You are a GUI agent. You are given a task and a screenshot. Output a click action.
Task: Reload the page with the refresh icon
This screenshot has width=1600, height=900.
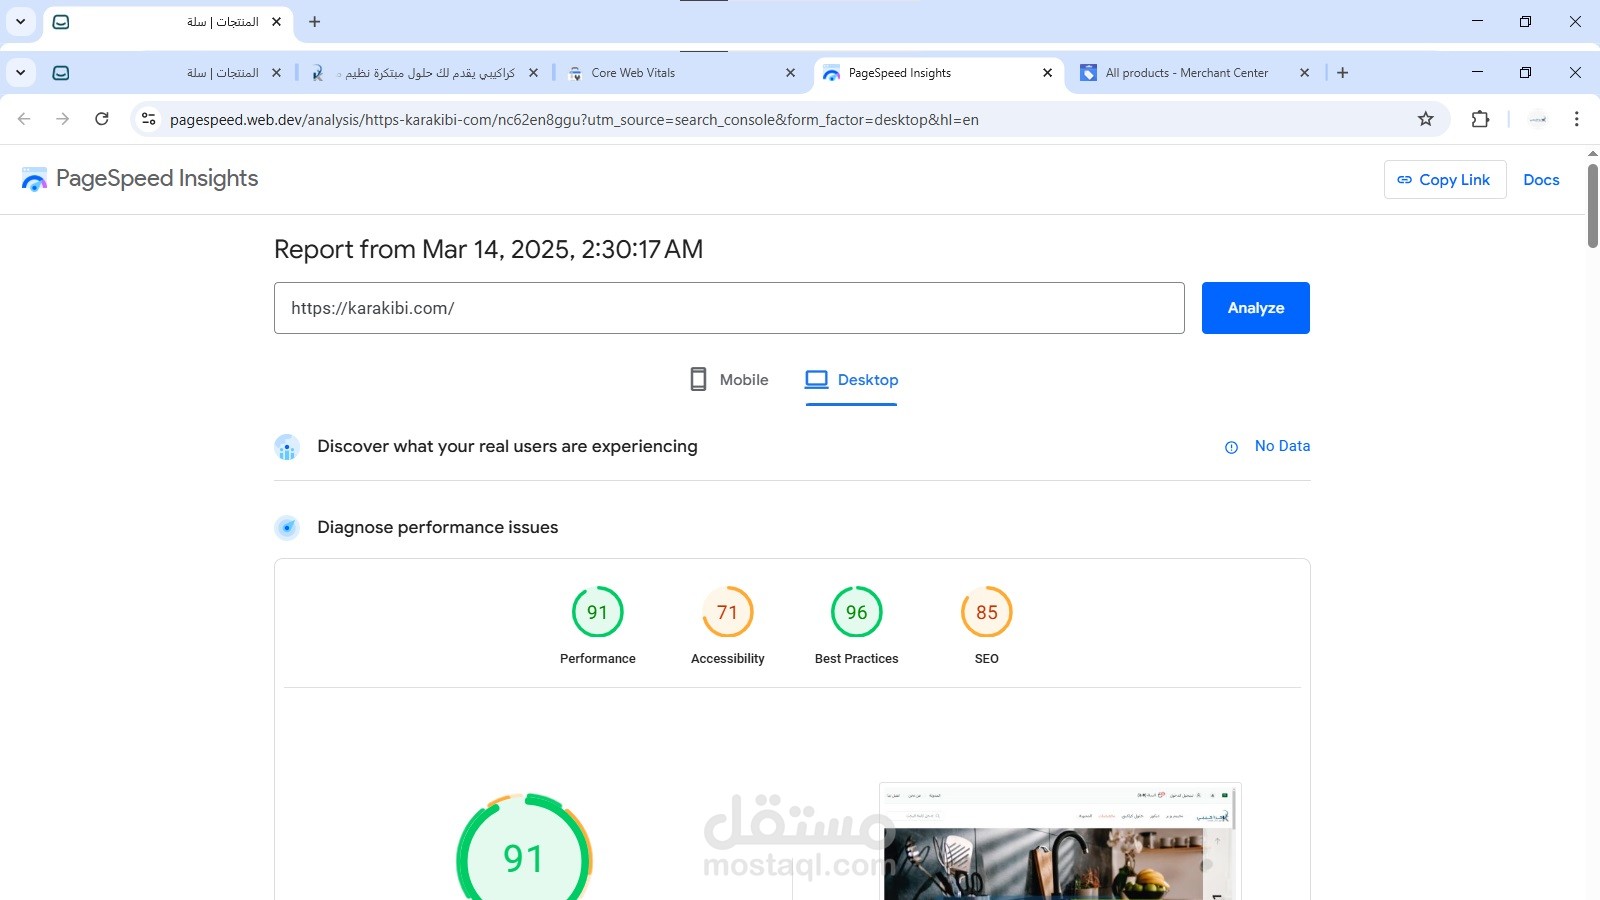[x=102, y=119]
